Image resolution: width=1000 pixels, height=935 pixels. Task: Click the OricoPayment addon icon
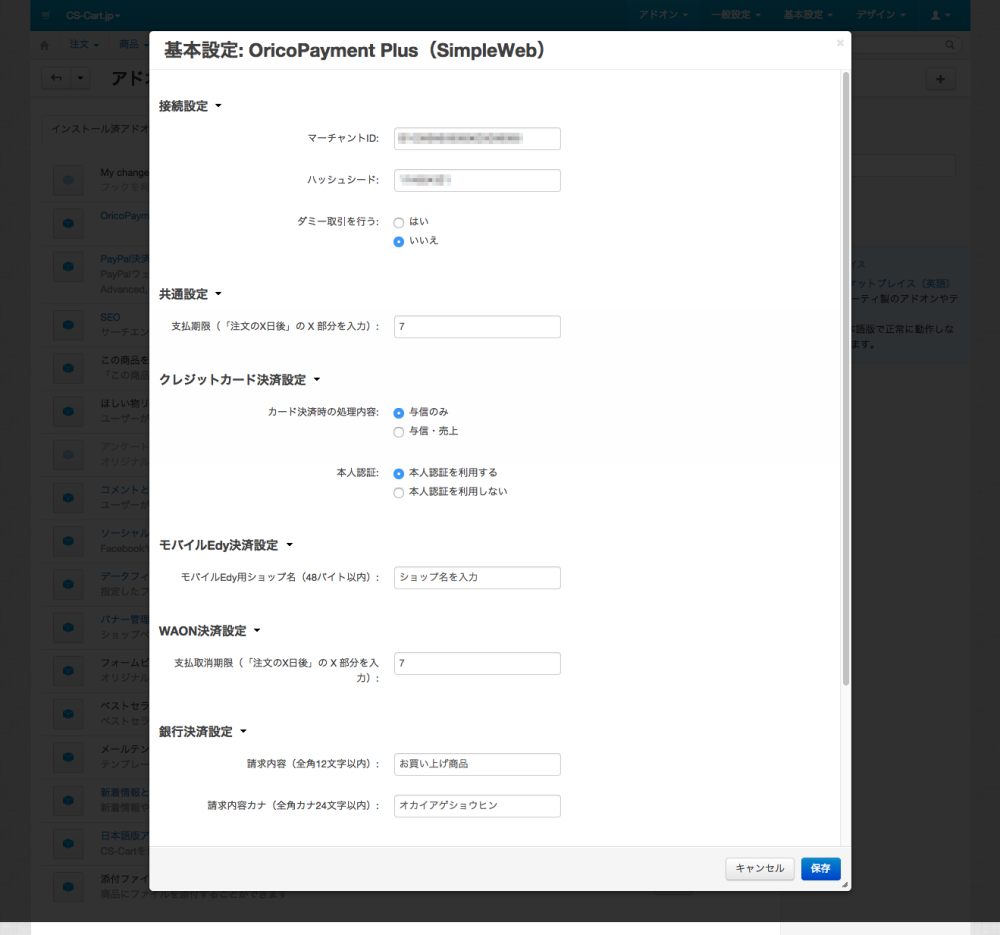[68, 223]
